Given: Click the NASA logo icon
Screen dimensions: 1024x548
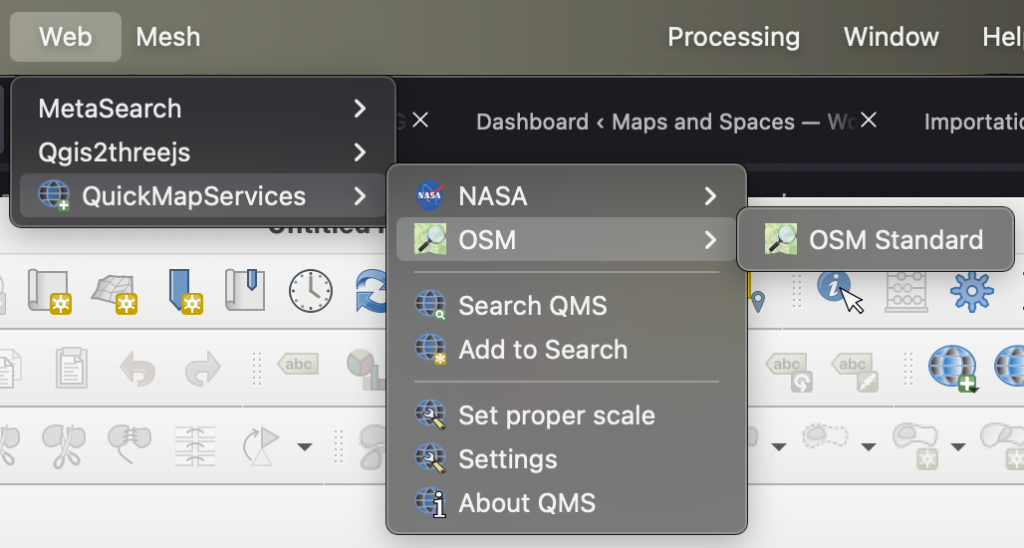Looking at the screenshot, I should (x=430, y=195).
